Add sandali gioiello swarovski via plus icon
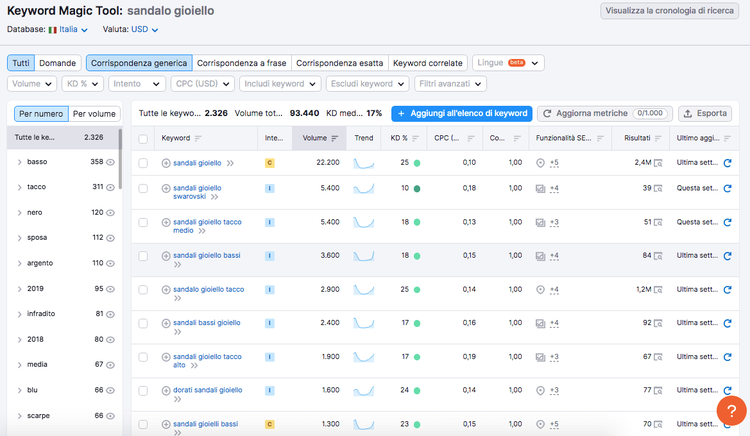 (166, 188)
